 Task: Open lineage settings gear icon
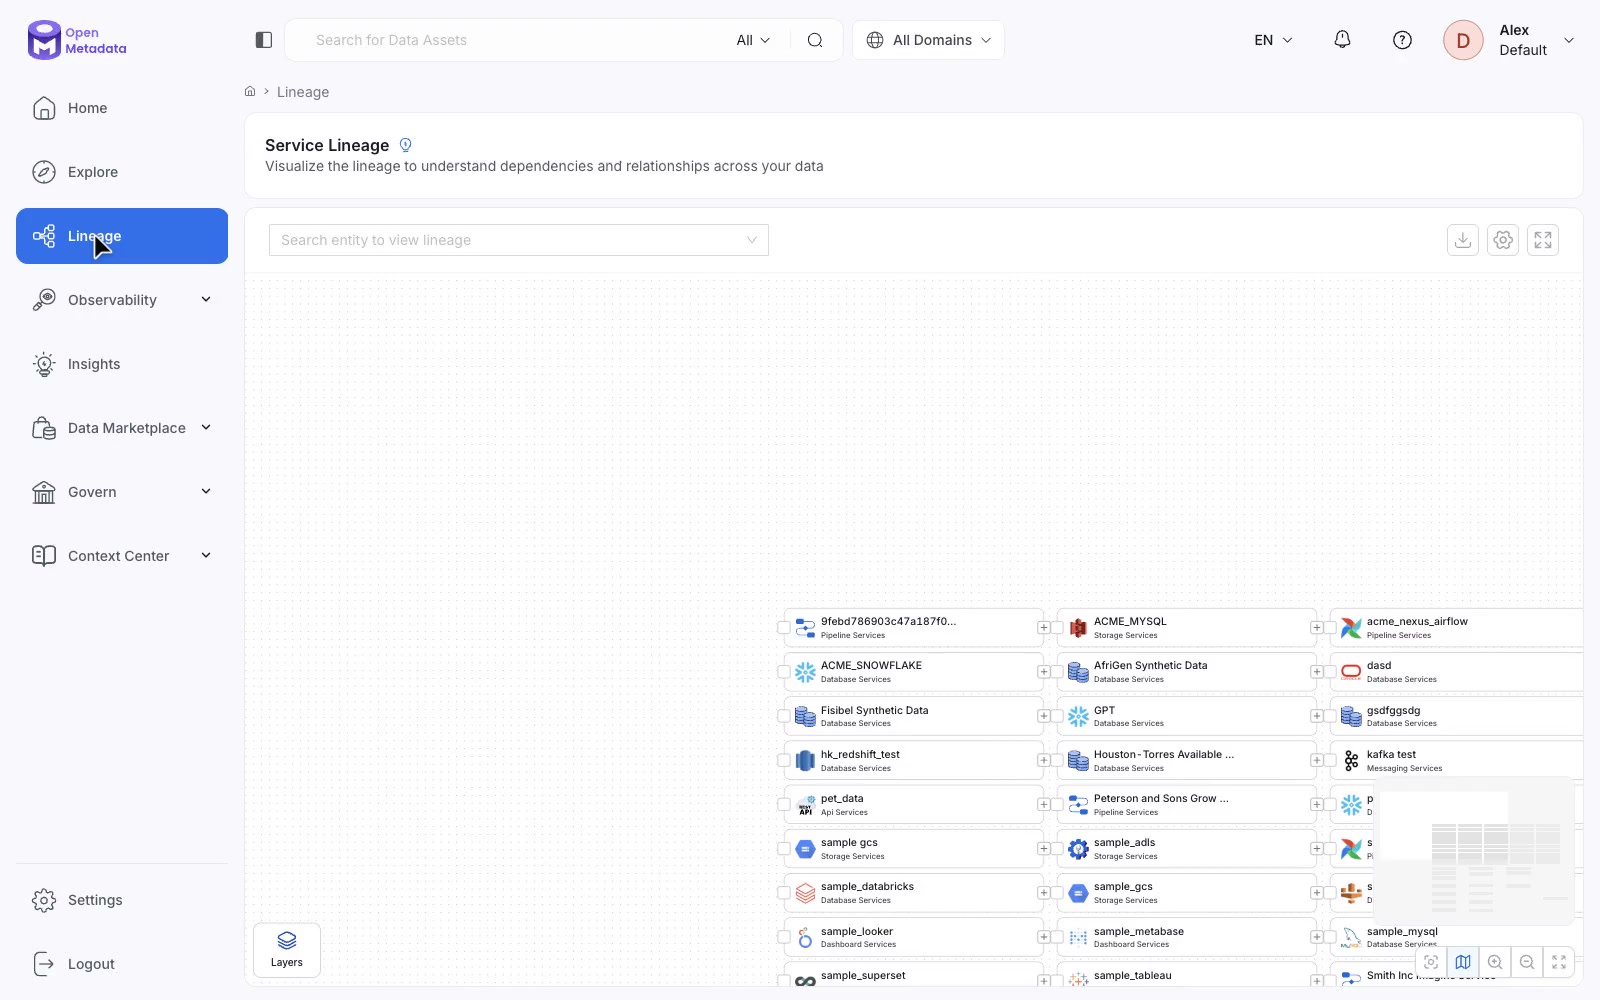pyautogui.click(x=1503, y=240)
